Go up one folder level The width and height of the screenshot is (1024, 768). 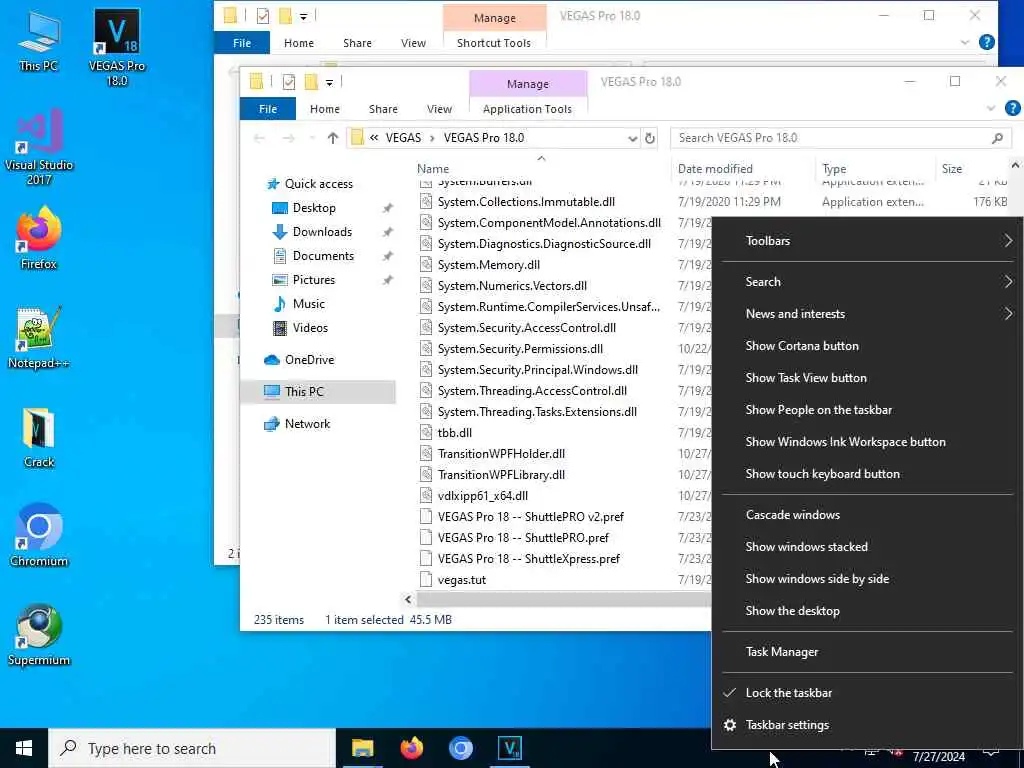click(333, 138)
